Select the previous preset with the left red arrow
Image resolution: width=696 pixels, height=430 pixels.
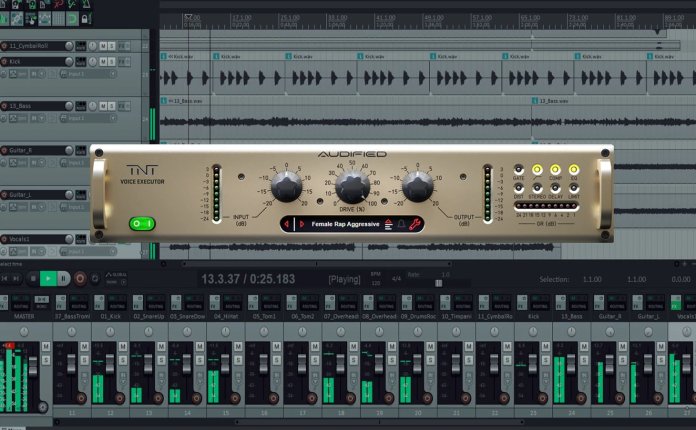[x=286, y=224]
